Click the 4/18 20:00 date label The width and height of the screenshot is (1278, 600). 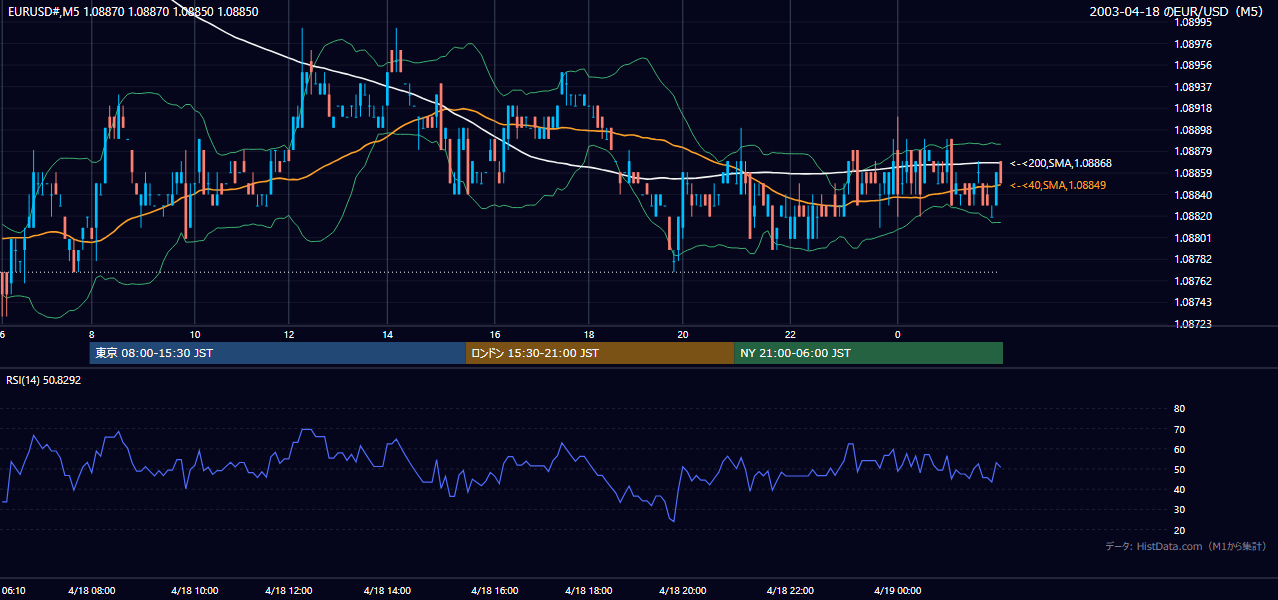tap(683, 591)
